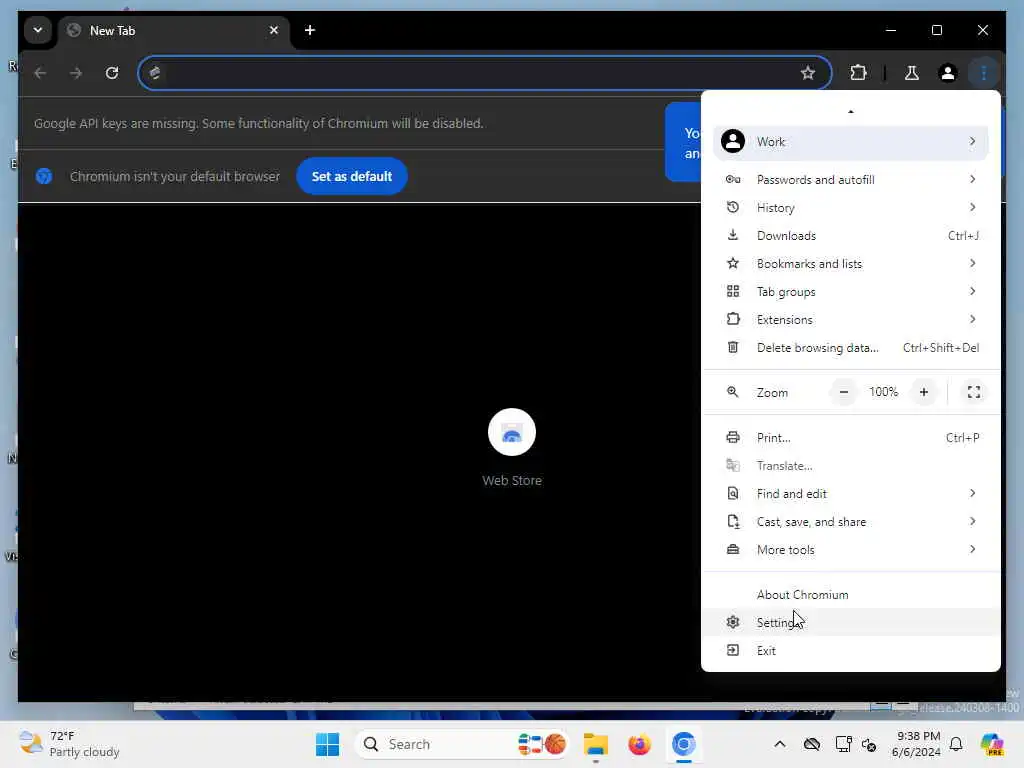Open the History menu item
The height and width of the screenshot is (768, 1024).
[x=850, y=208]
